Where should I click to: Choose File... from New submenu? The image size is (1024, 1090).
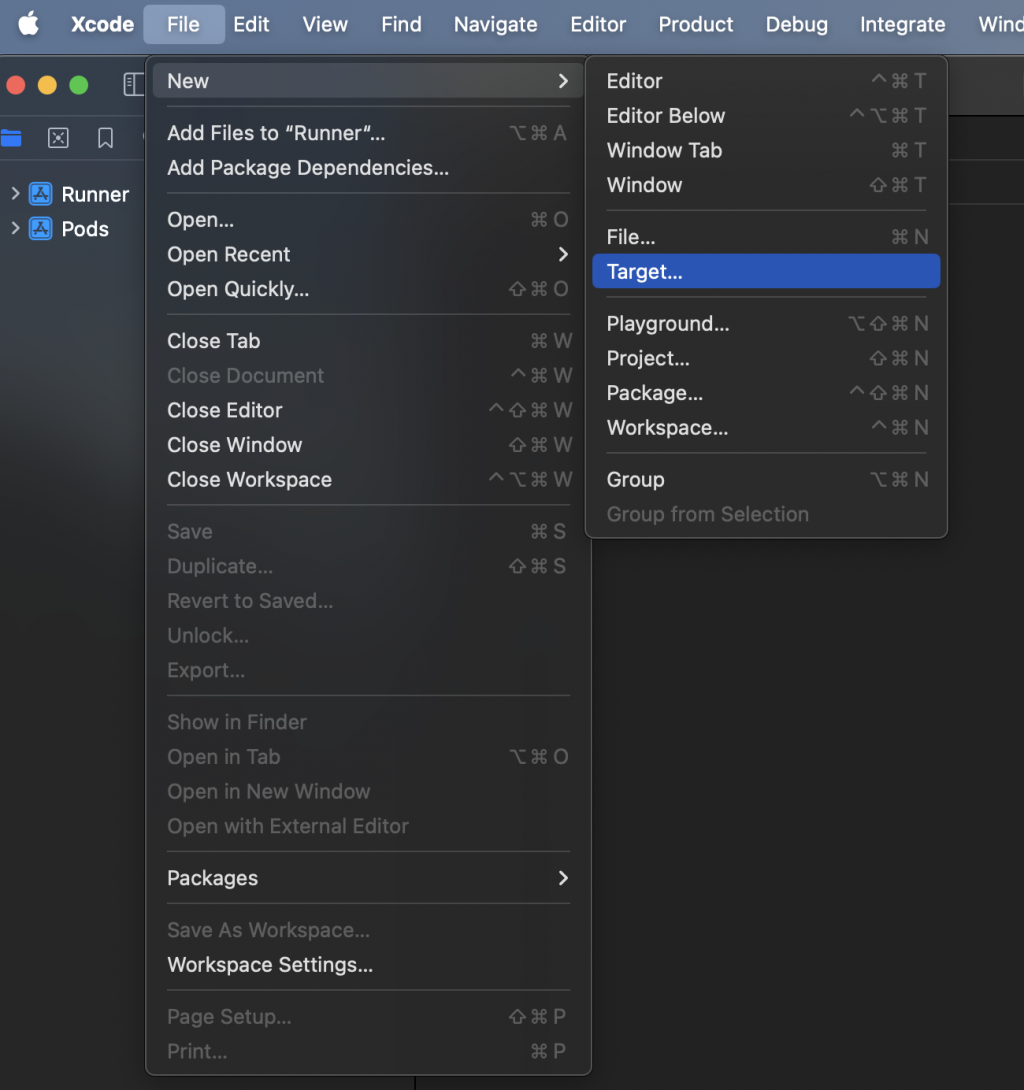click(x=766, y=237)
